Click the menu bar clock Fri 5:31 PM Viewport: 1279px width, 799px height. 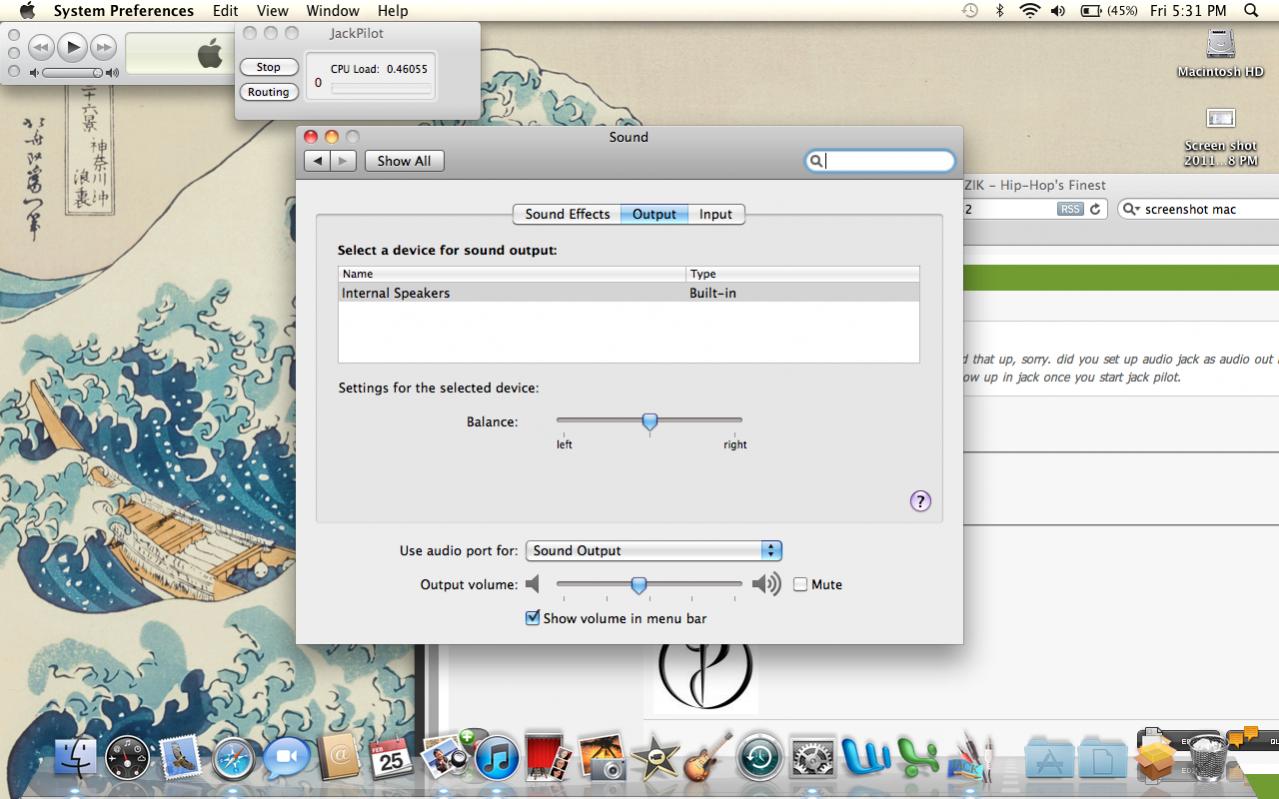pyautogui.click(x=1188, y=11)
